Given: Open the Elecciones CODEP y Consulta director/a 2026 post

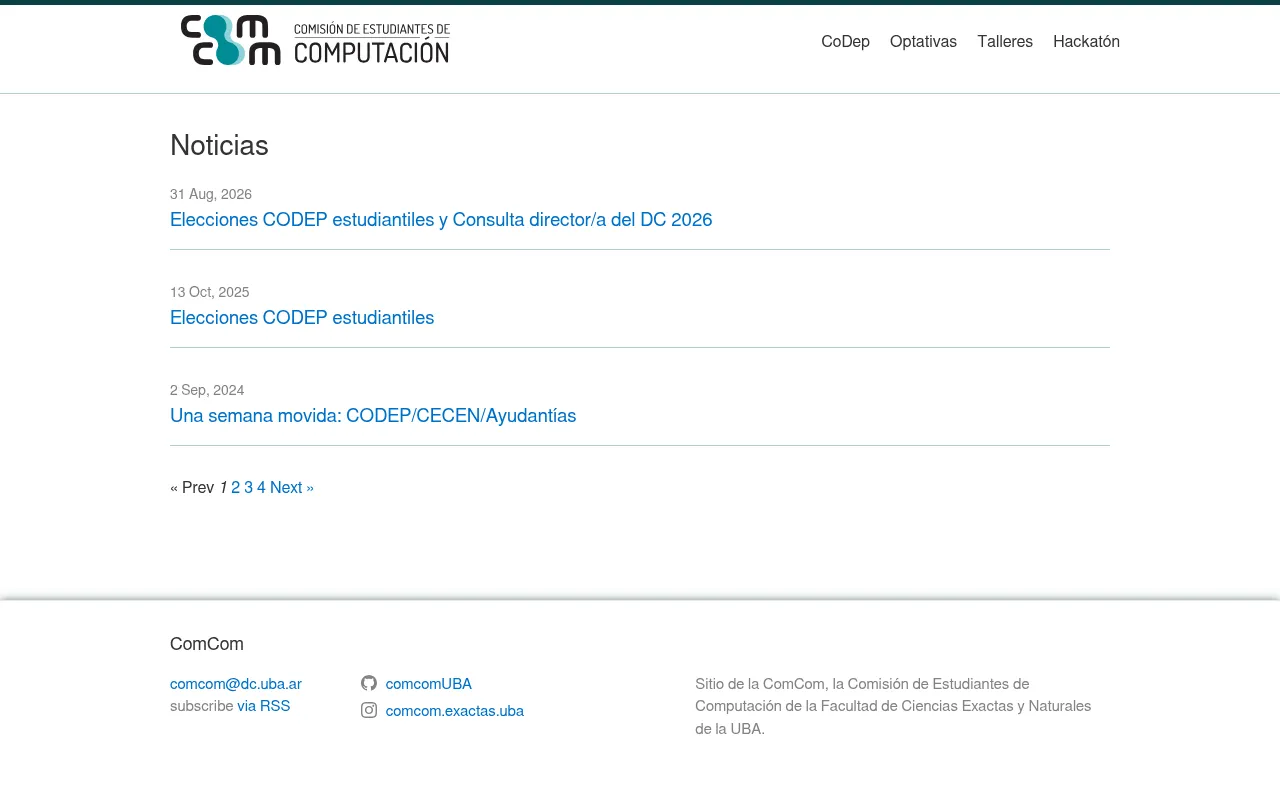Looking at the screenshot, I should point(441,219).
